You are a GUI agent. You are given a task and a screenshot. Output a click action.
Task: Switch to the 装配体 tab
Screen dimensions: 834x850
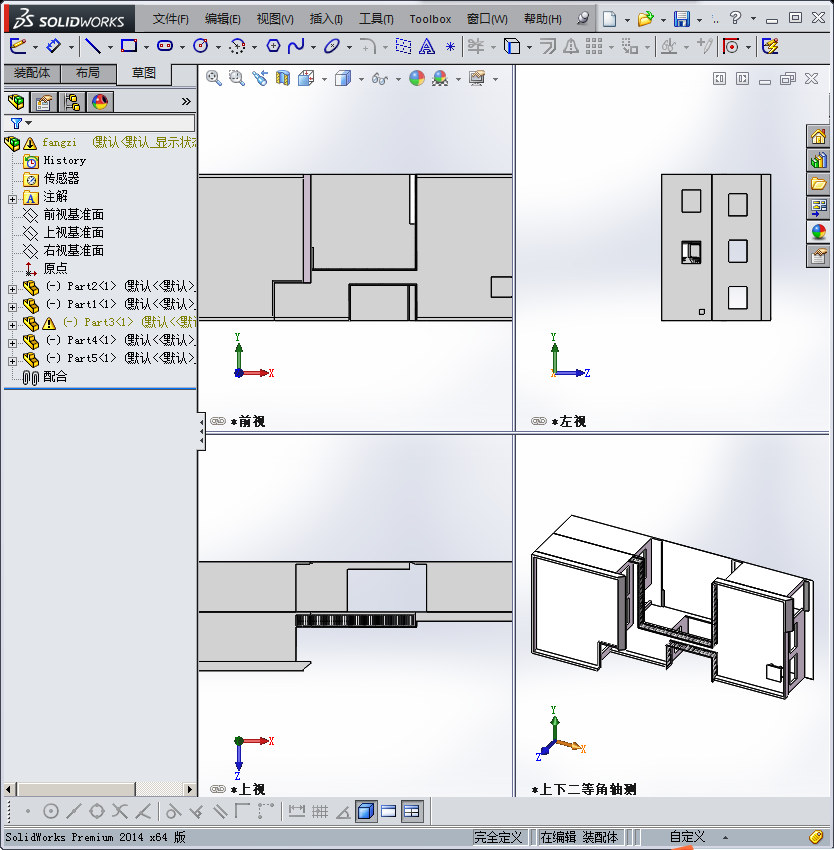(32, 73)
